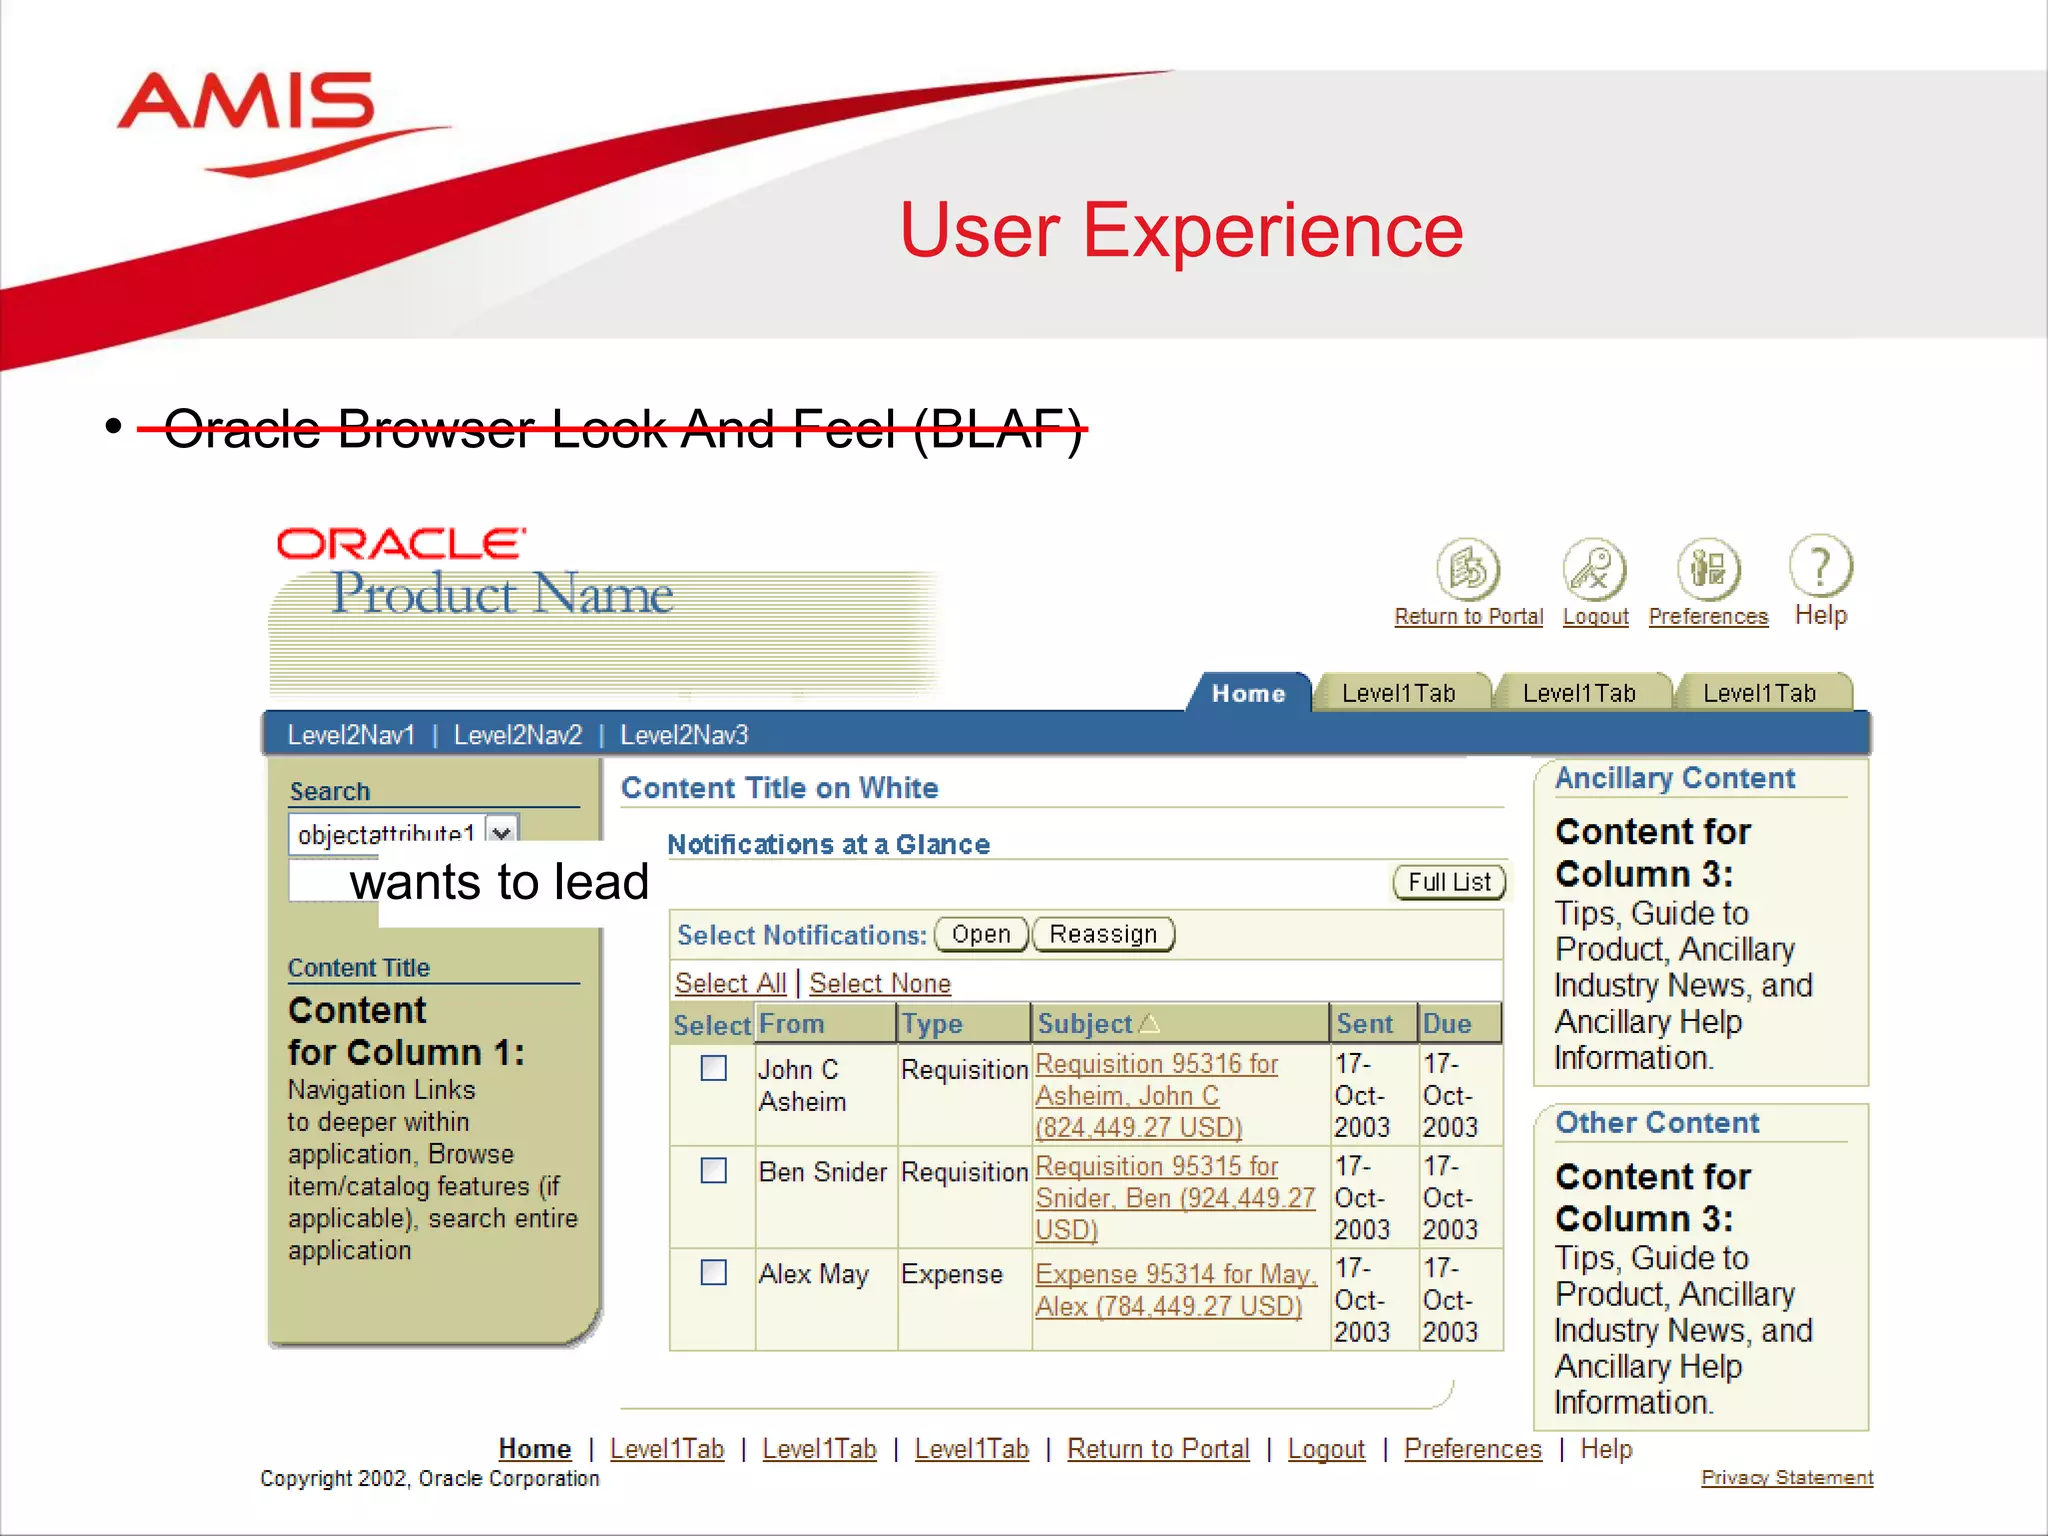Open the Level2Nav1 navigation item
Screen dimensions: 2048x1536
tap(351, 735)
